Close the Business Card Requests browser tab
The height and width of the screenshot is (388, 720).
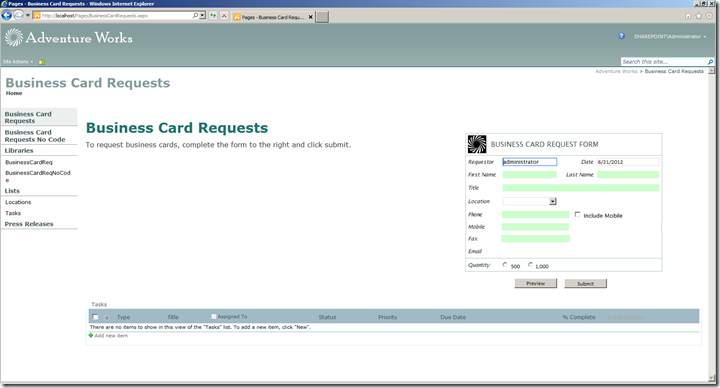pyautogui.click(x=311, y=17)
